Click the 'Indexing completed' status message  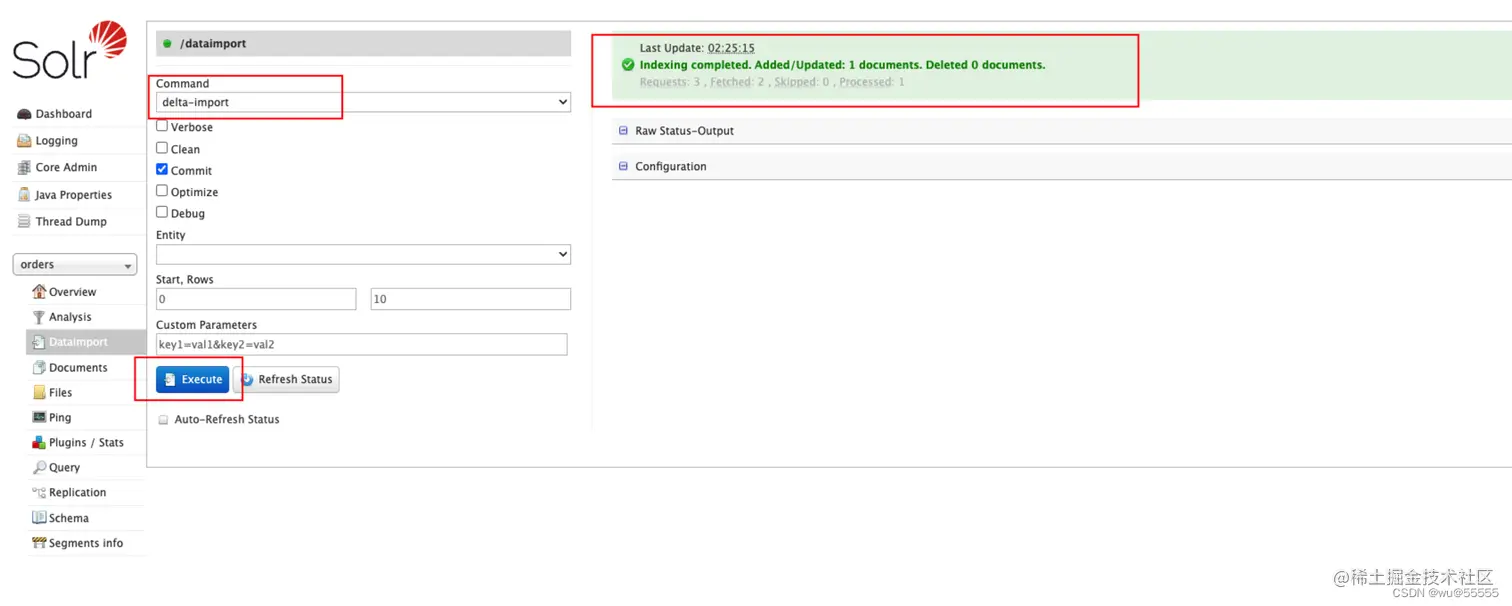(x=842, y=65)
